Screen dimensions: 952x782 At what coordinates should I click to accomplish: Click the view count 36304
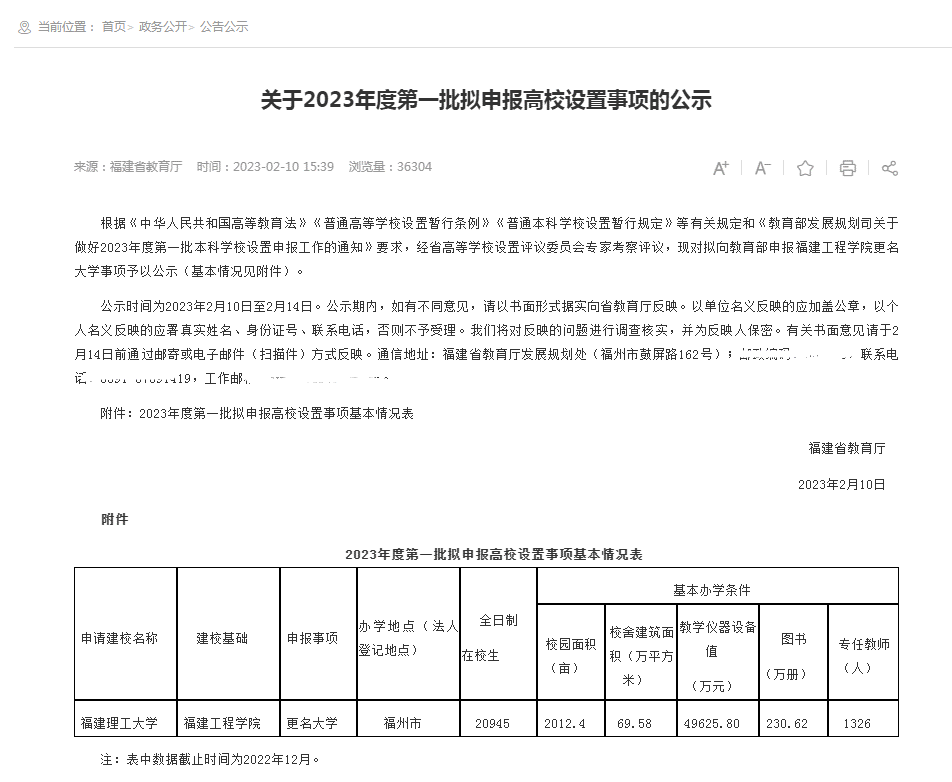pos(414,167)
